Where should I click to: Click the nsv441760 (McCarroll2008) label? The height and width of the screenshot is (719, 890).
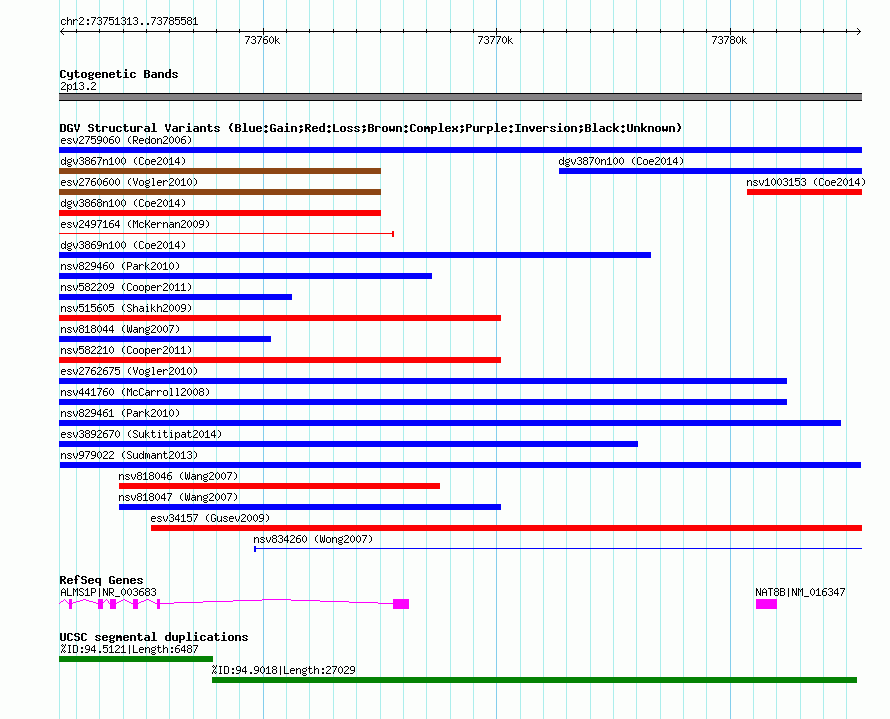pos(135,392)
